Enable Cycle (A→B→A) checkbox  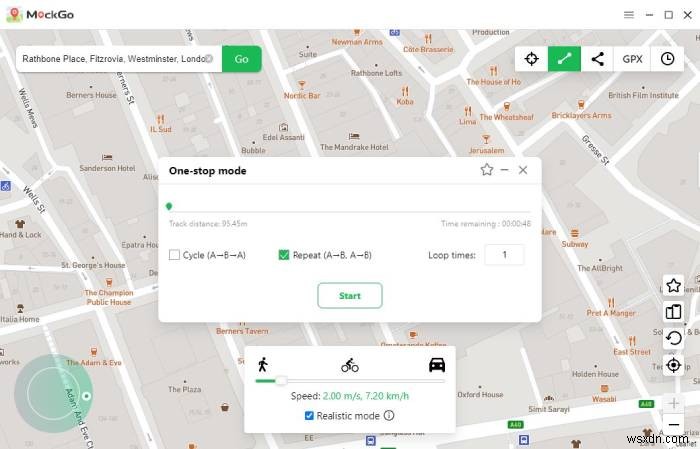[x=174, y=255]
